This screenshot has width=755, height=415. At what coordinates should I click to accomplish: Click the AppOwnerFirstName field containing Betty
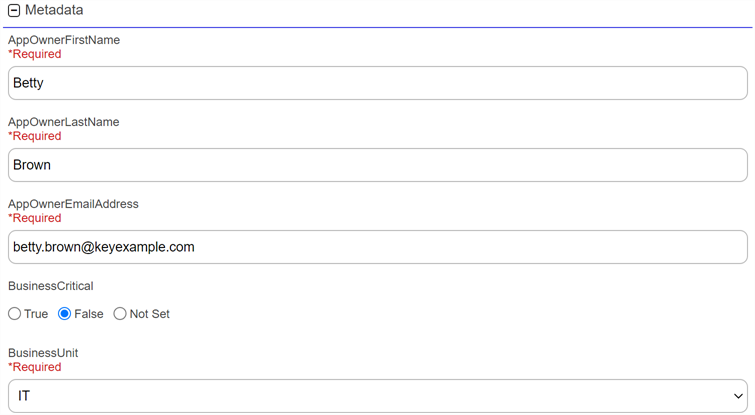377,83
